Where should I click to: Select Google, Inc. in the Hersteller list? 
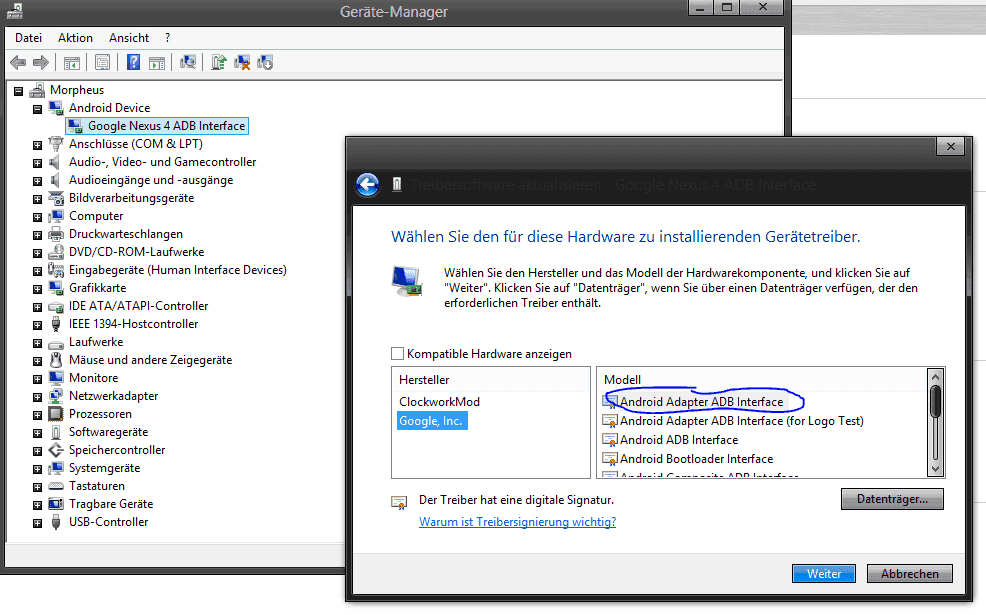click(x=431, y=421)
